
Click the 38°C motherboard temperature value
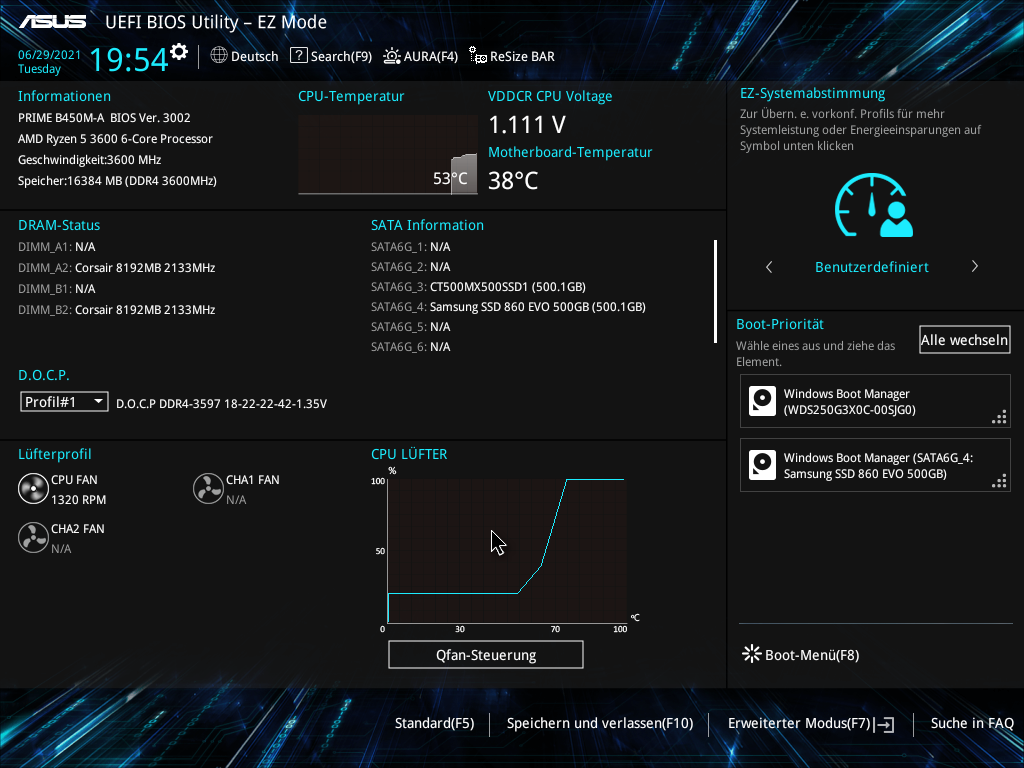coord(513,180)
